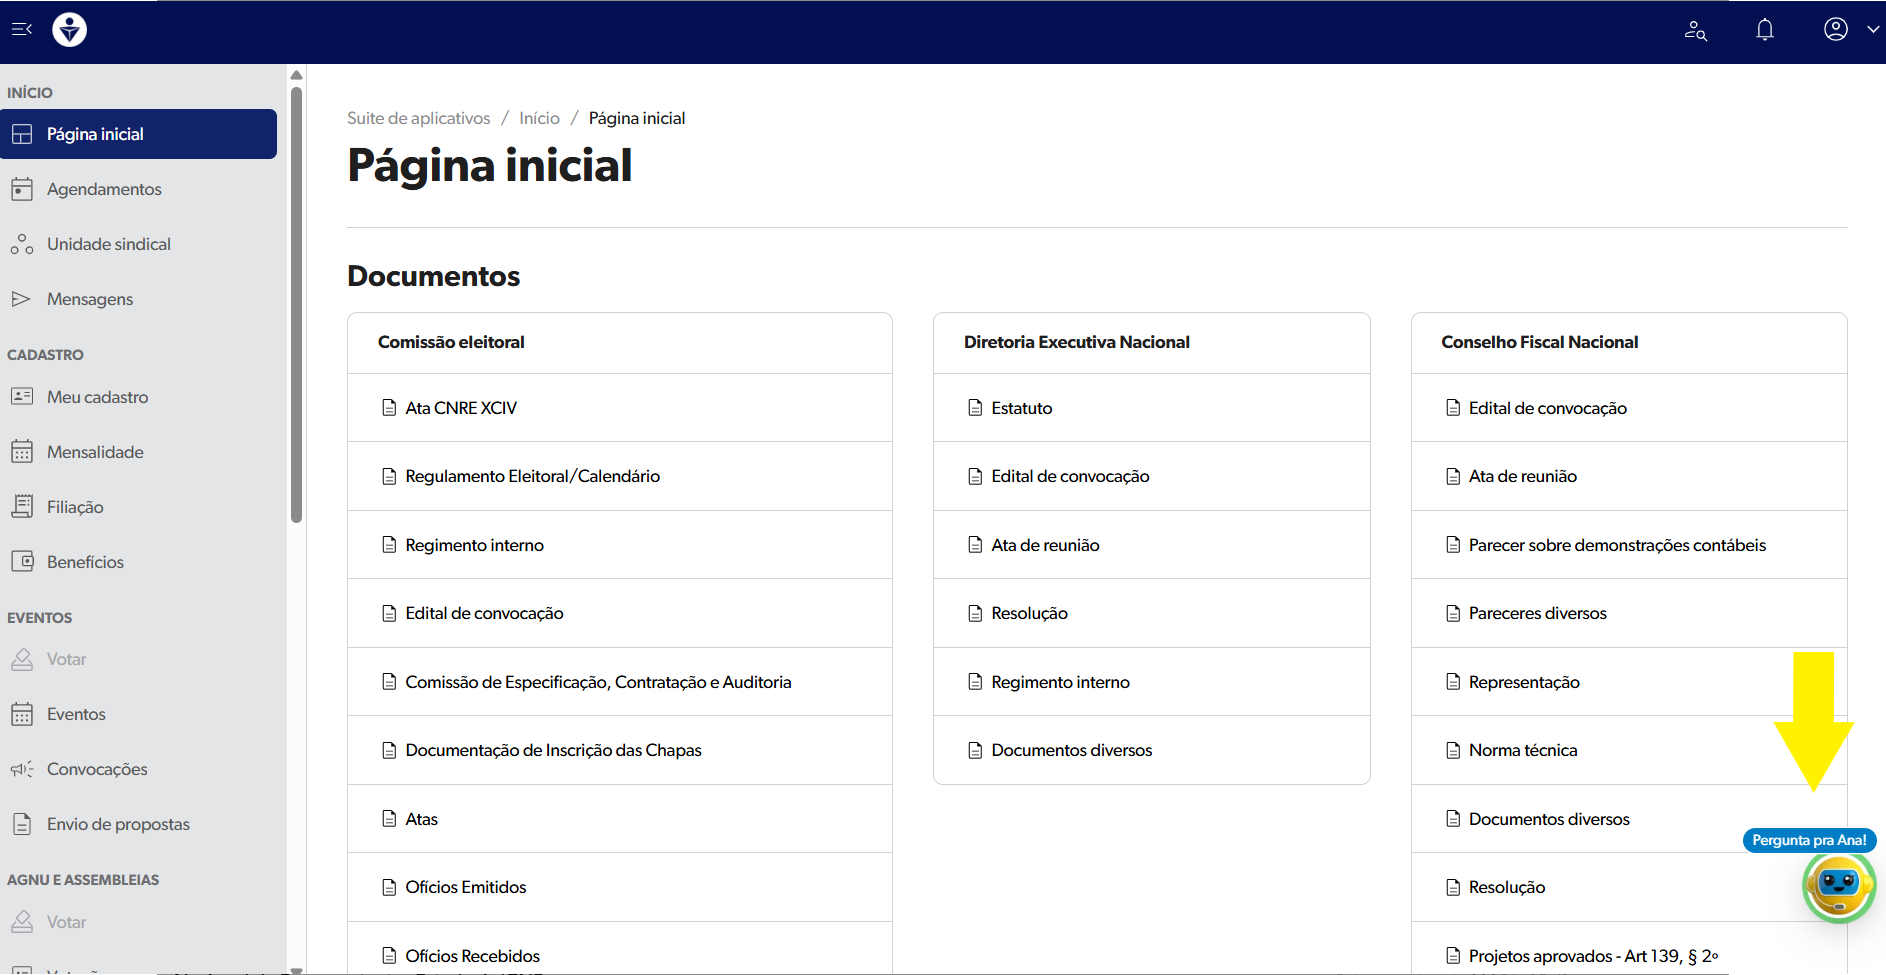
Task: Open the user account profile icon
Action: [x=1835, y=29]
